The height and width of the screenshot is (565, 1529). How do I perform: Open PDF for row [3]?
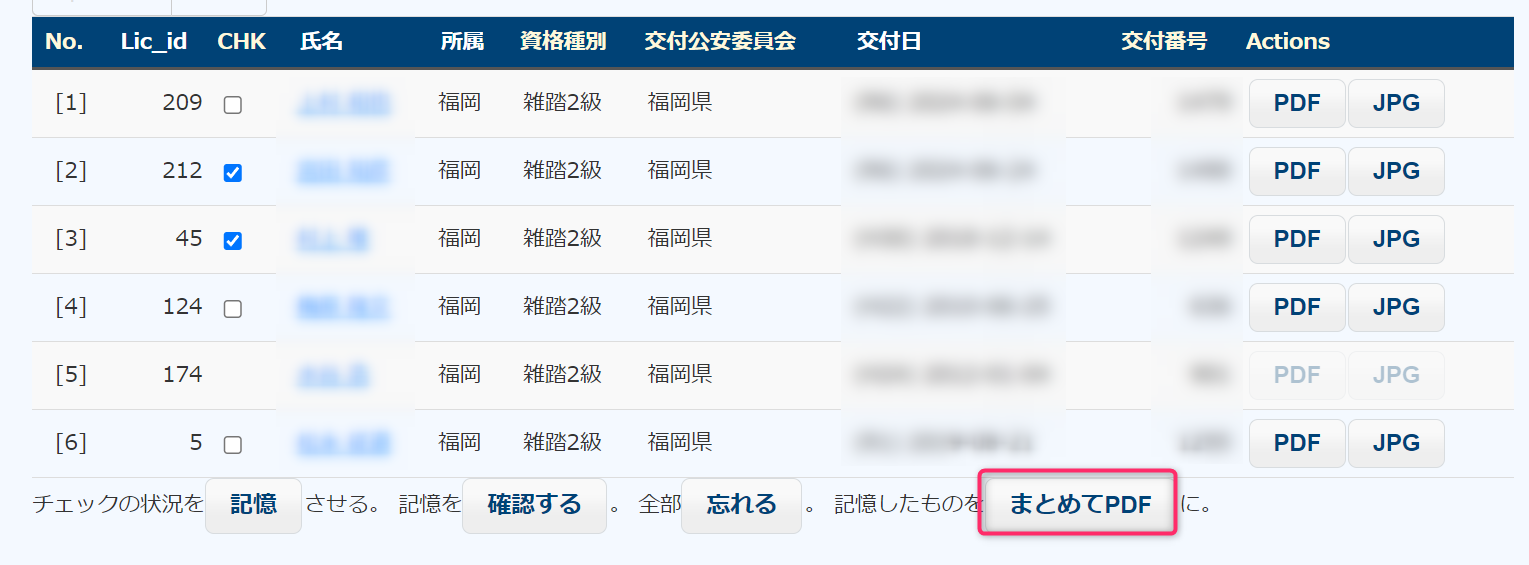[x=1297, y=239]
